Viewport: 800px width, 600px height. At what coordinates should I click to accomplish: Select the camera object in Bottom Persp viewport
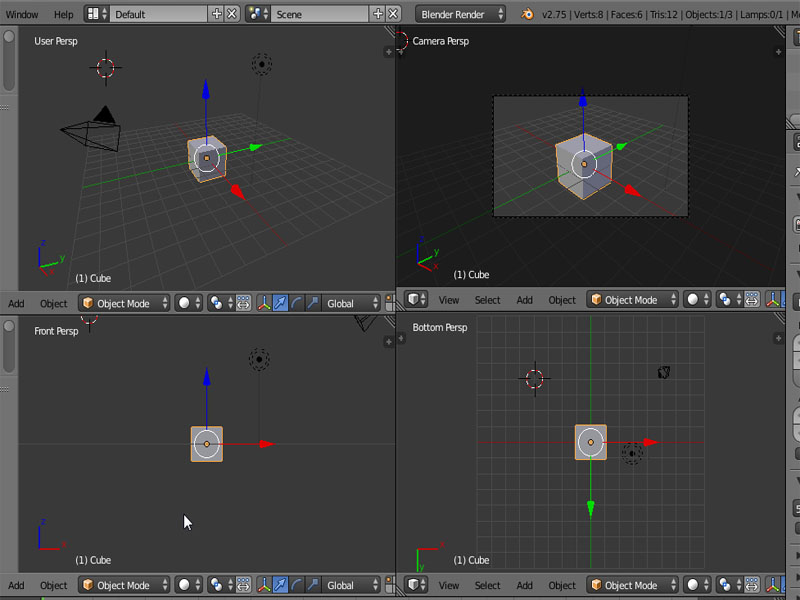pos(663,372)
